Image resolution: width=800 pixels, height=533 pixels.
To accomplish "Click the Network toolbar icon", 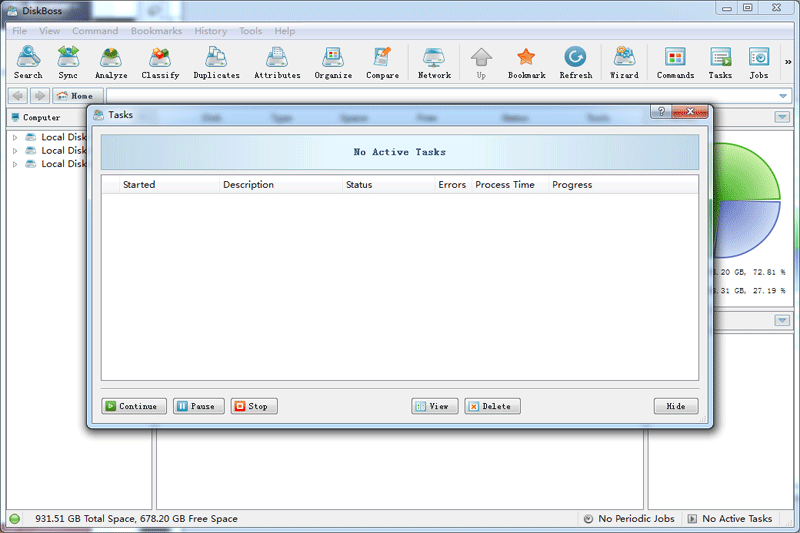I will point(434,62).
